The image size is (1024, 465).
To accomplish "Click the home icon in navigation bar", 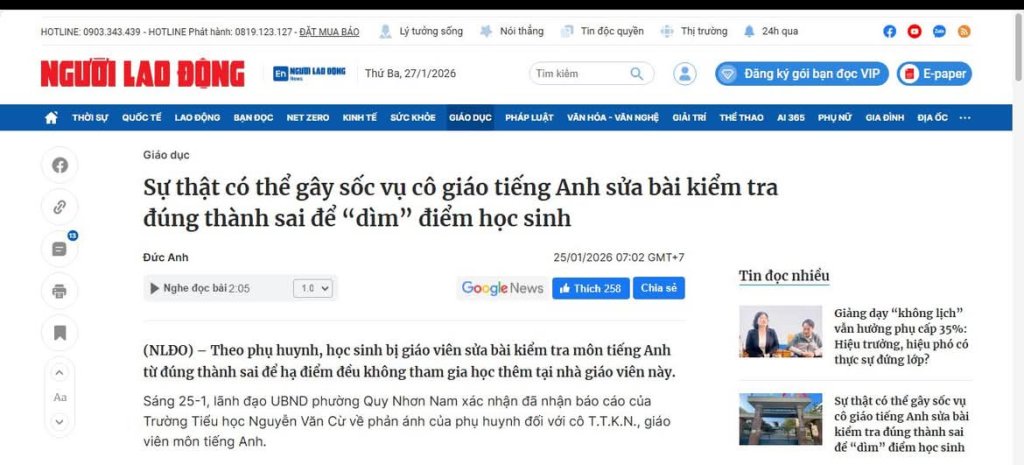I will coord(51,118).
